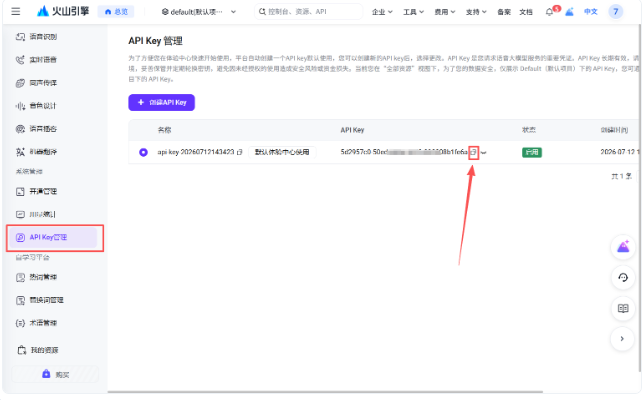
Task: Open 同声传译 in the sidebar
Action: point(36,83)
